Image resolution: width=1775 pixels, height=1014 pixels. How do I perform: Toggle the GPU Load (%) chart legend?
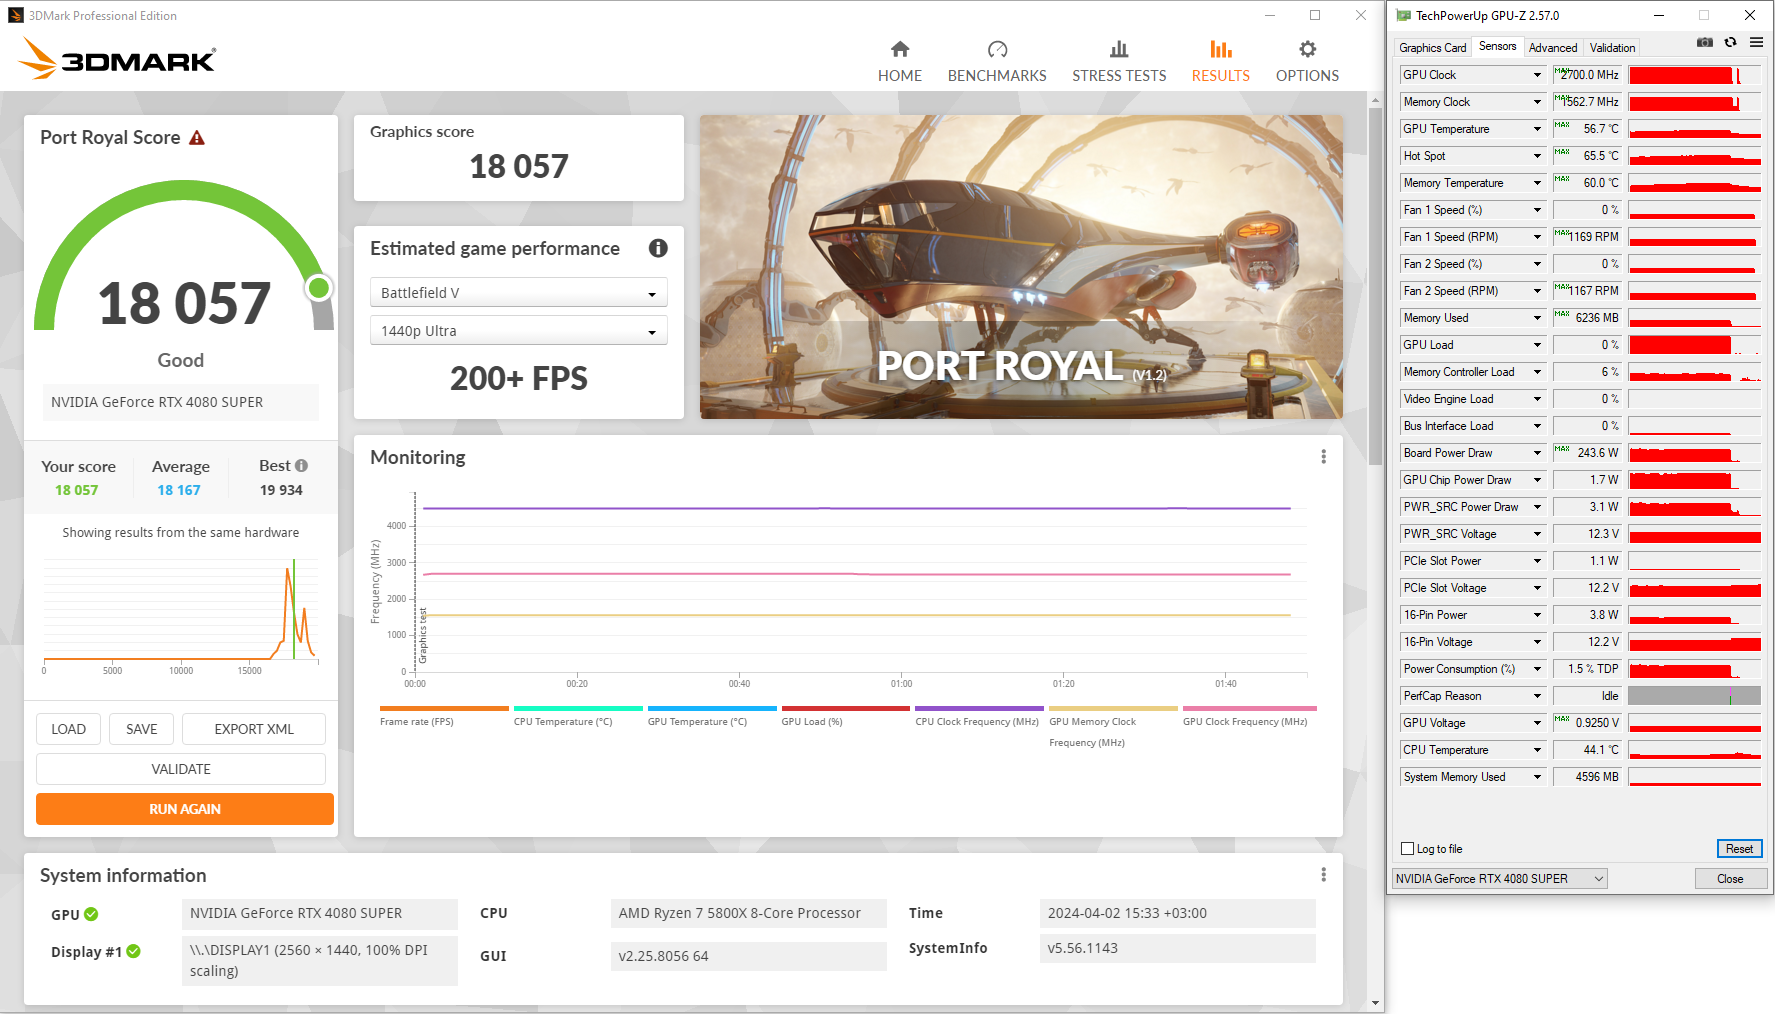[846, 716]
